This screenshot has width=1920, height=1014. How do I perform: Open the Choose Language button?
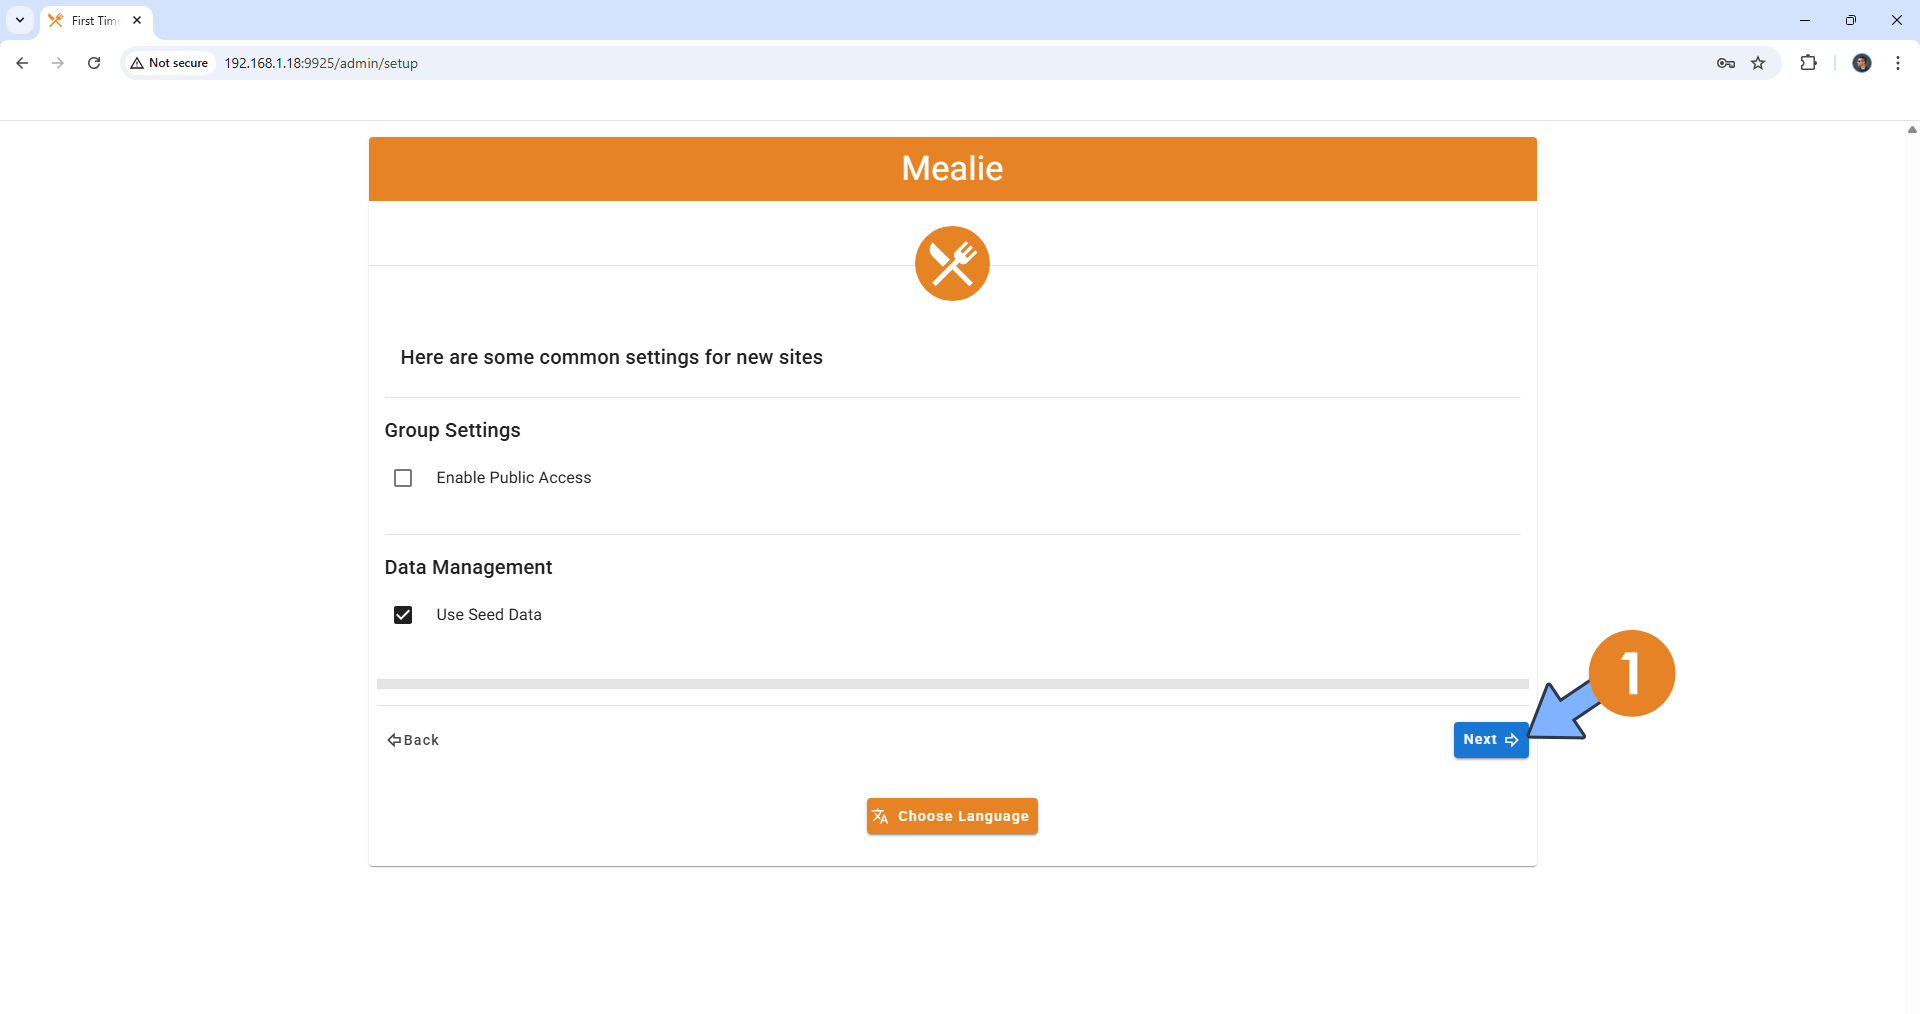tap(952, 816)
